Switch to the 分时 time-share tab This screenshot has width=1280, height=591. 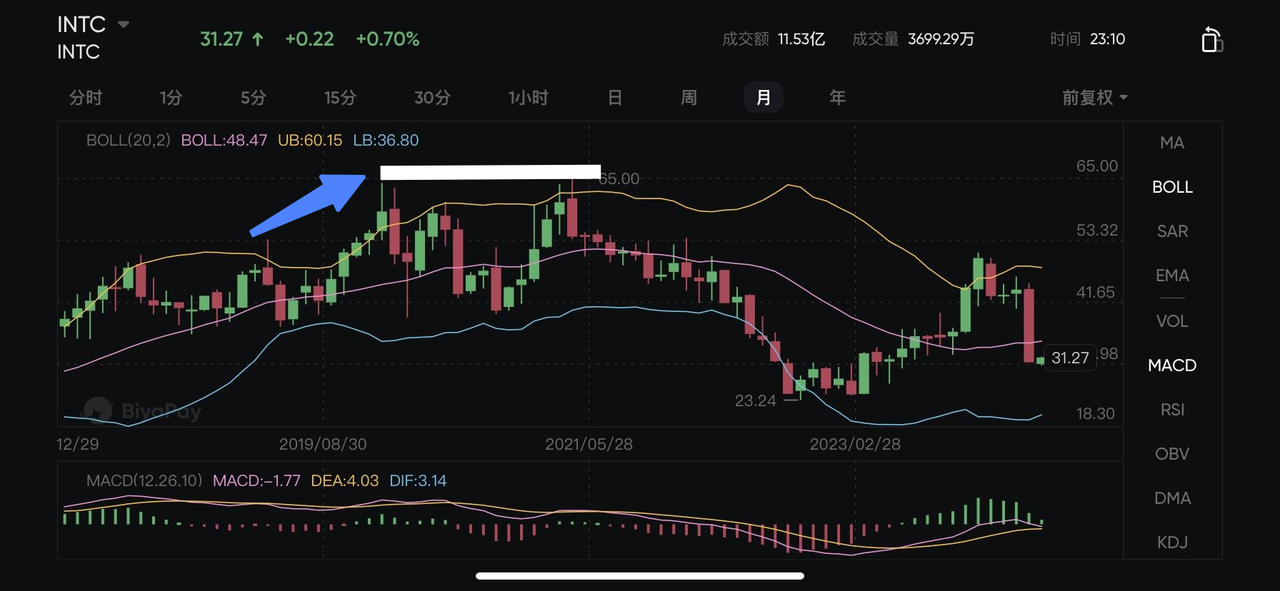tap(86, 97)
